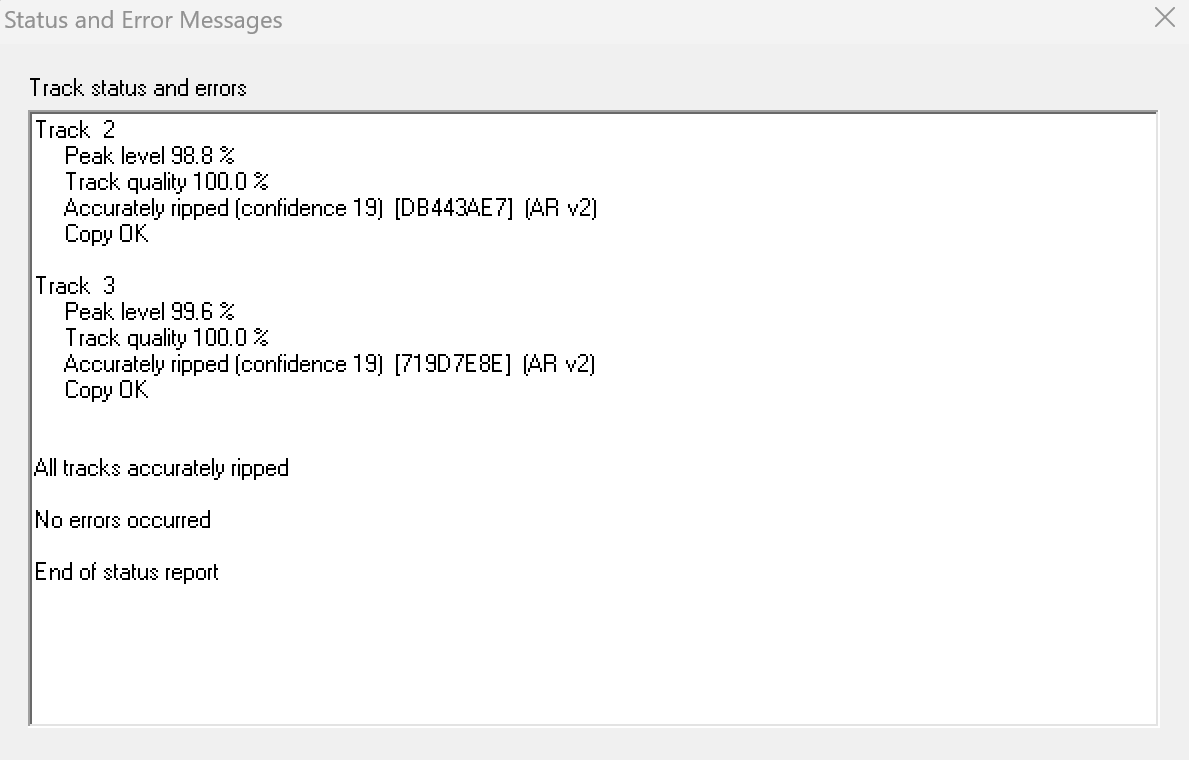Click the 719D7E8E checksum text
The height and width of the screenshot is (760, 1189).
pyautogui.click(x=453, y=364)
